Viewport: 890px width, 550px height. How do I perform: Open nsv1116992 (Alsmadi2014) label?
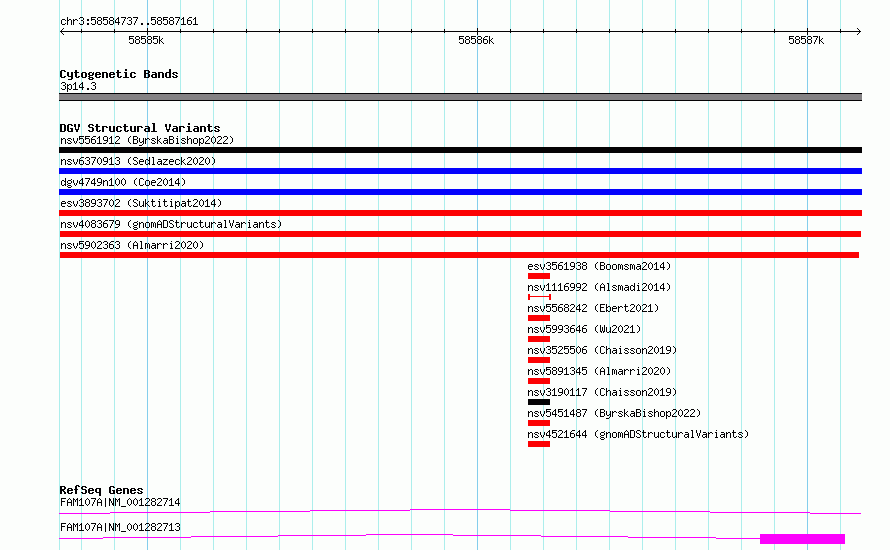click(599, 287)
